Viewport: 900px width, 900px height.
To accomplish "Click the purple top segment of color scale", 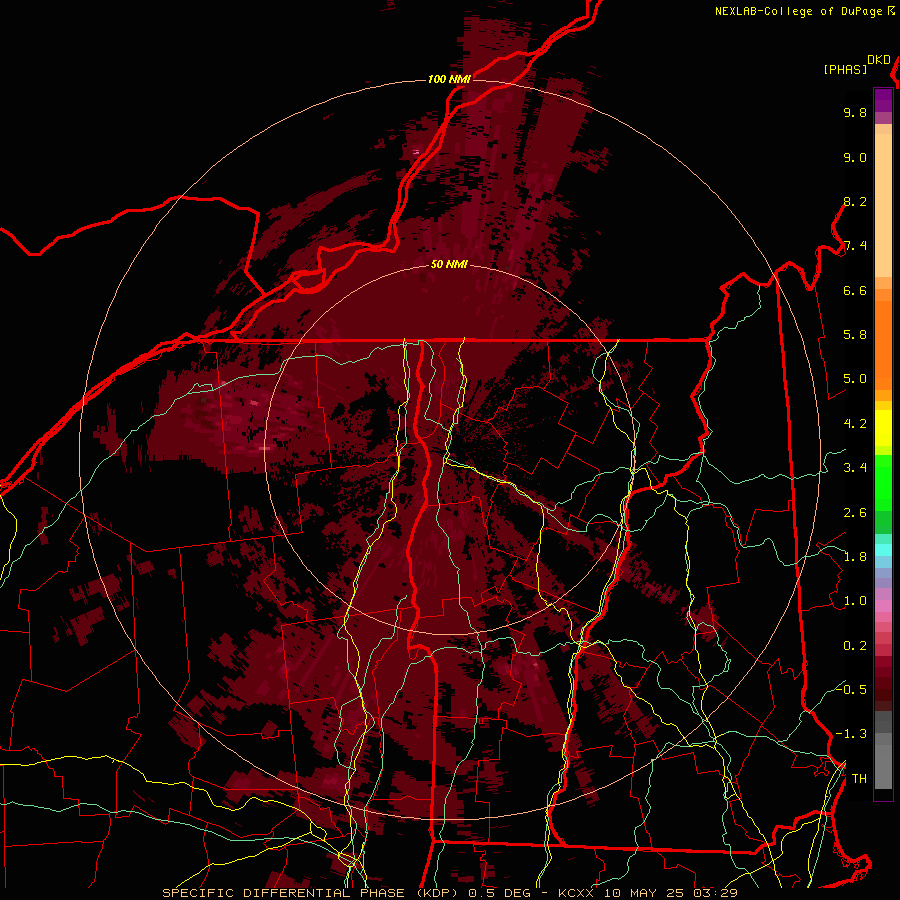I will pyautogui.click(x=883, y=100).
